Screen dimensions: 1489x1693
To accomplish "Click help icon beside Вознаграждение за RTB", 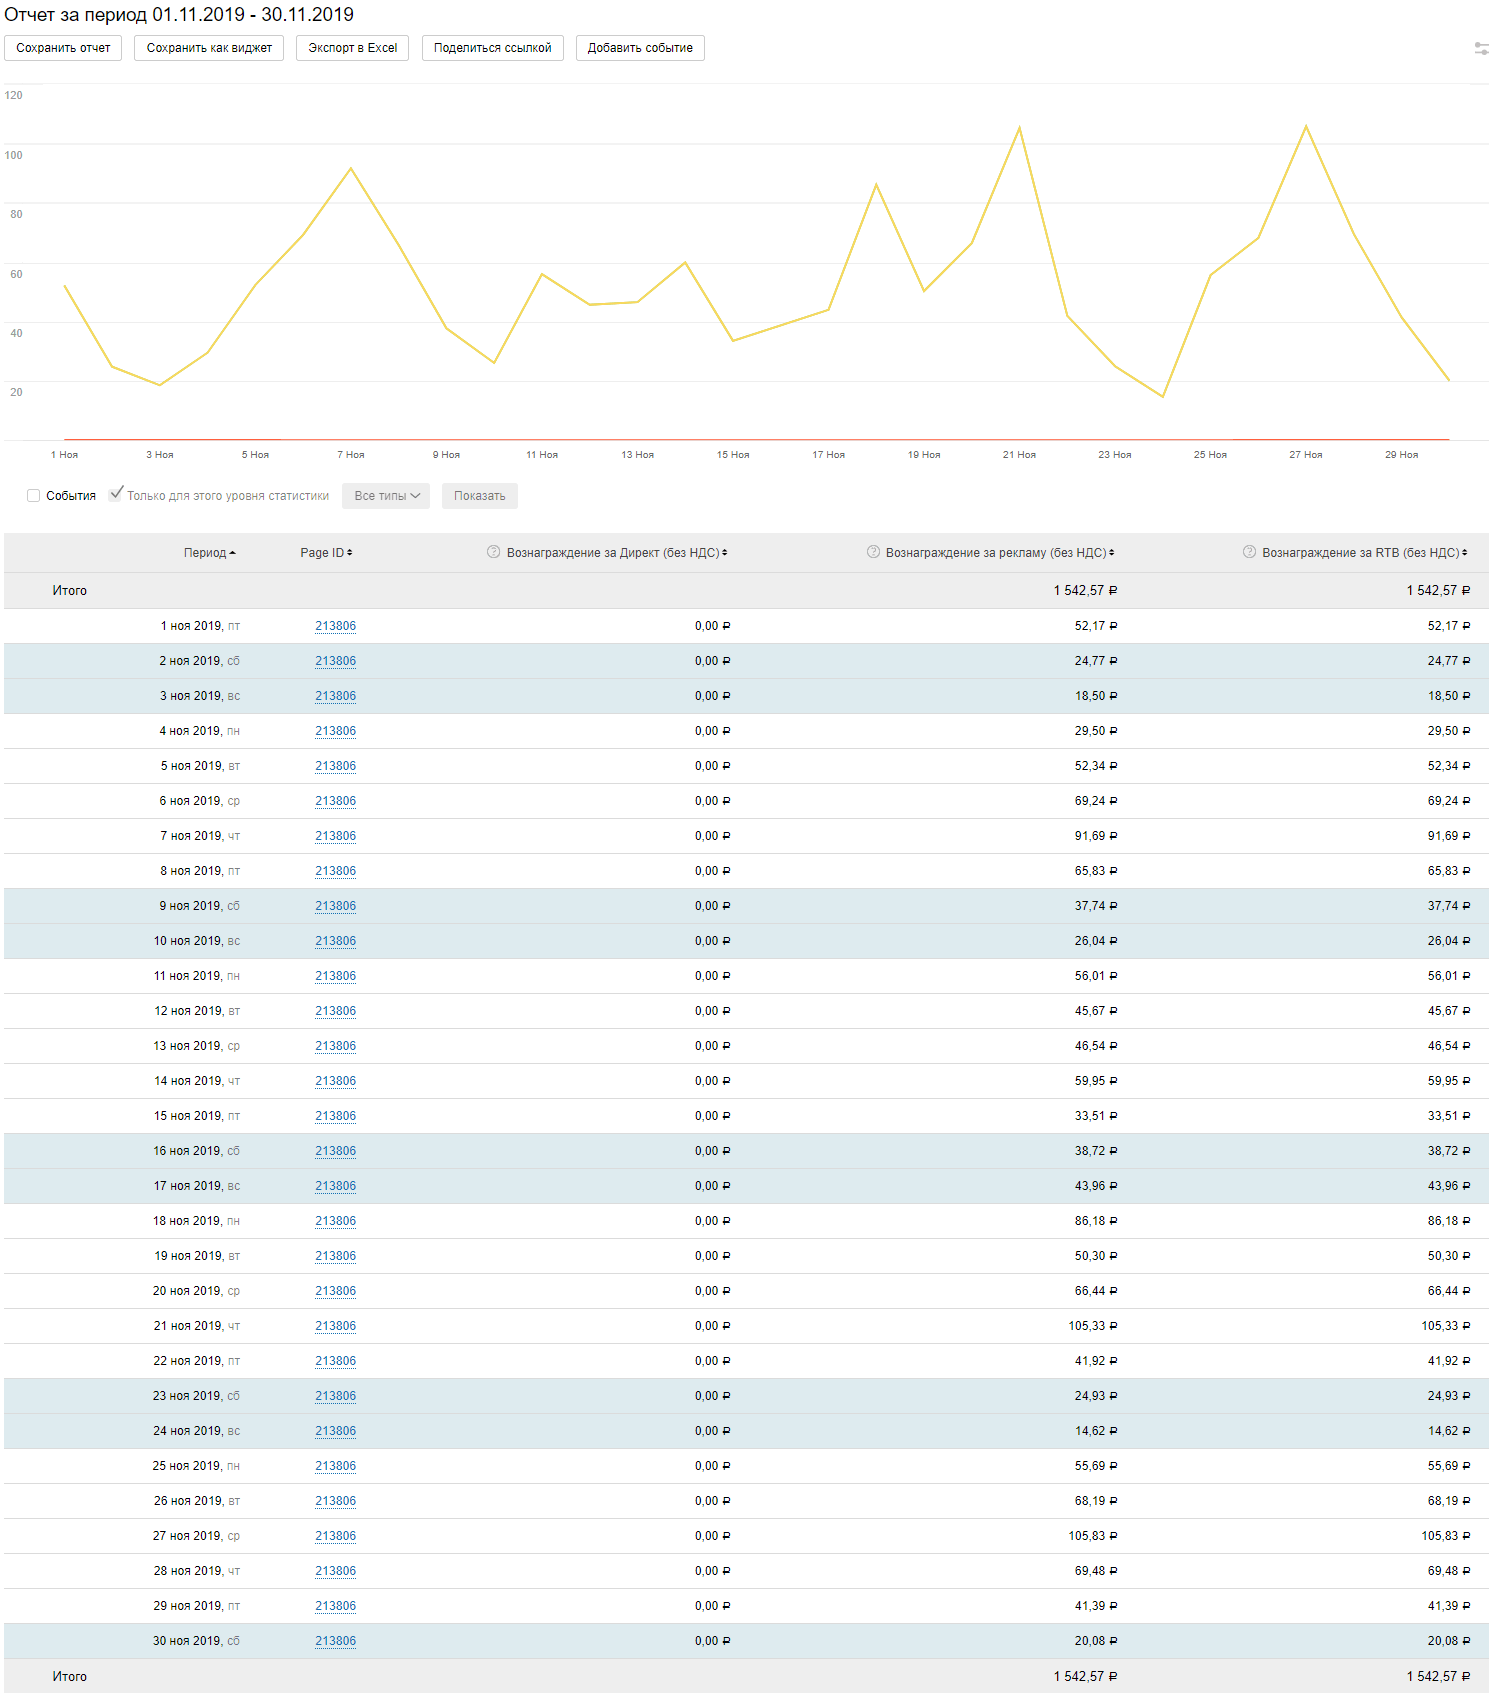I will [x=1249, y=552].
